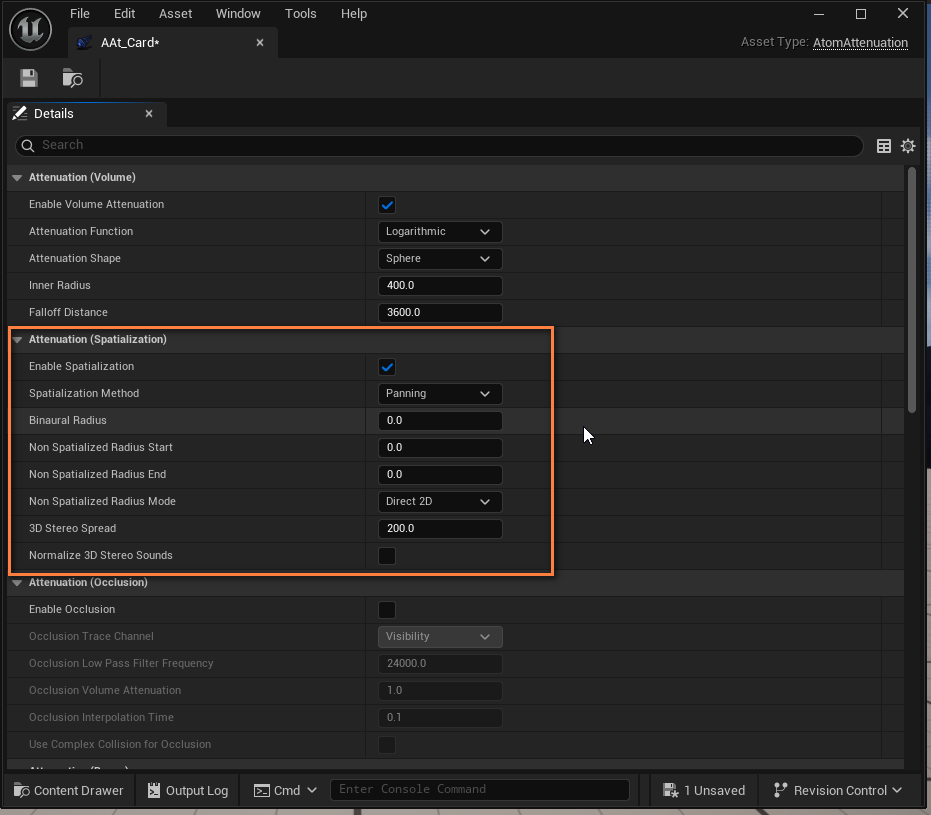Save the asset with the floppy disk icon
The width and height of the screenshot is (931, 815).
[28, 78]
